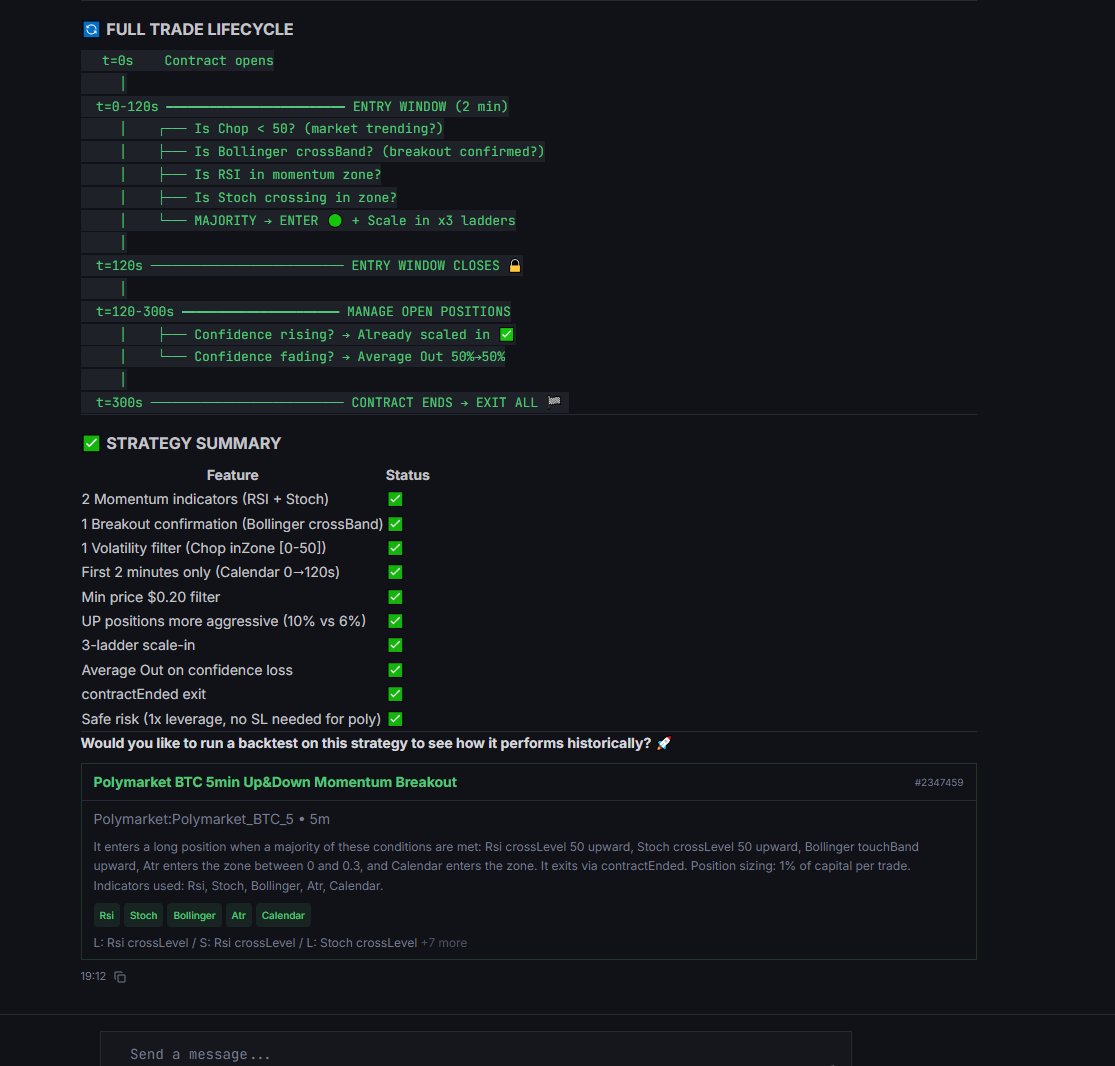
Task: Click 'MANAGE OPEN POSITIONS' line
Action: coord(428,311)
